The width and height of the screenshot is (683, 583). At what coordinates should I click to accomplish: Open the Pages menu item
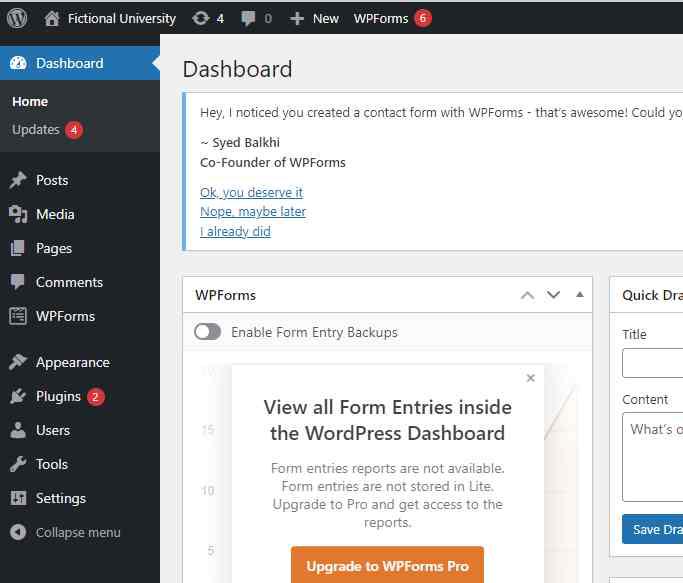pos(54,248)
